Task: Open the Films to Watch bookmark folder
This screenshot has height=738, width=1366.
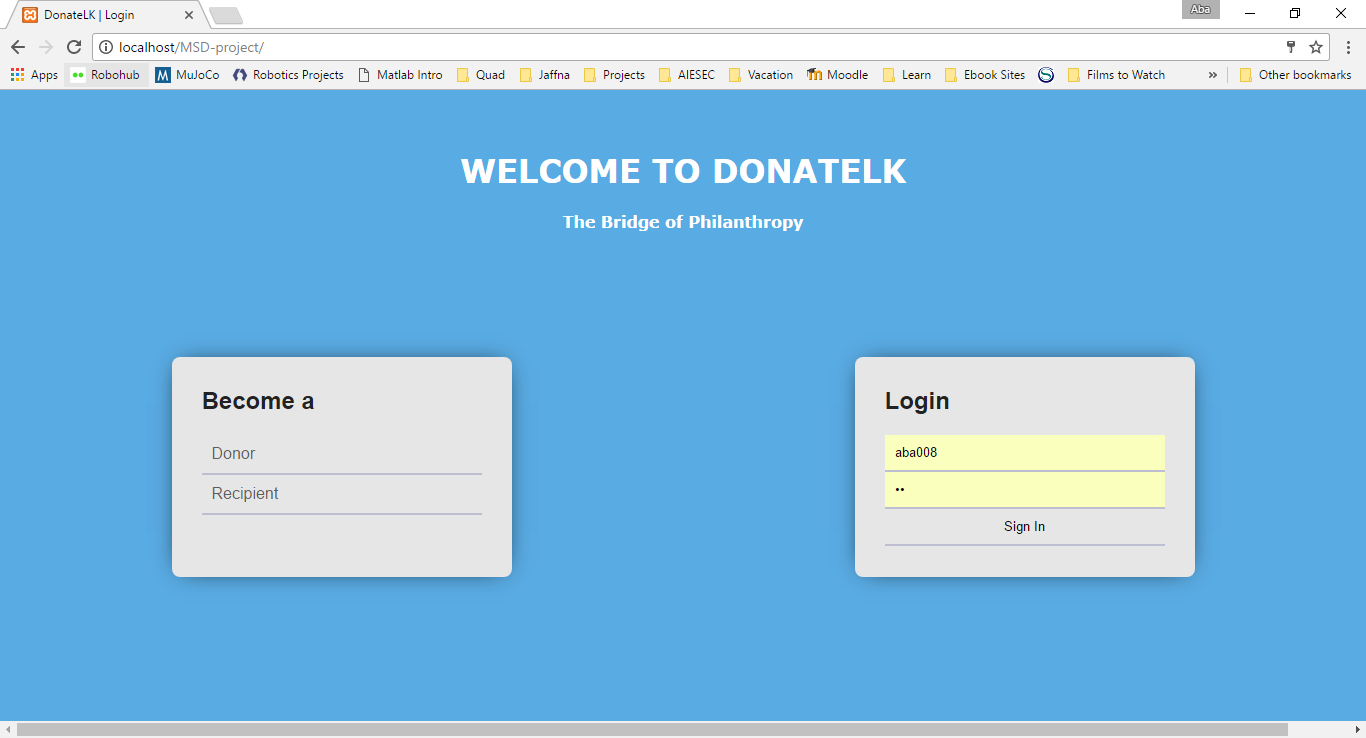Action: click(1117, 74)
